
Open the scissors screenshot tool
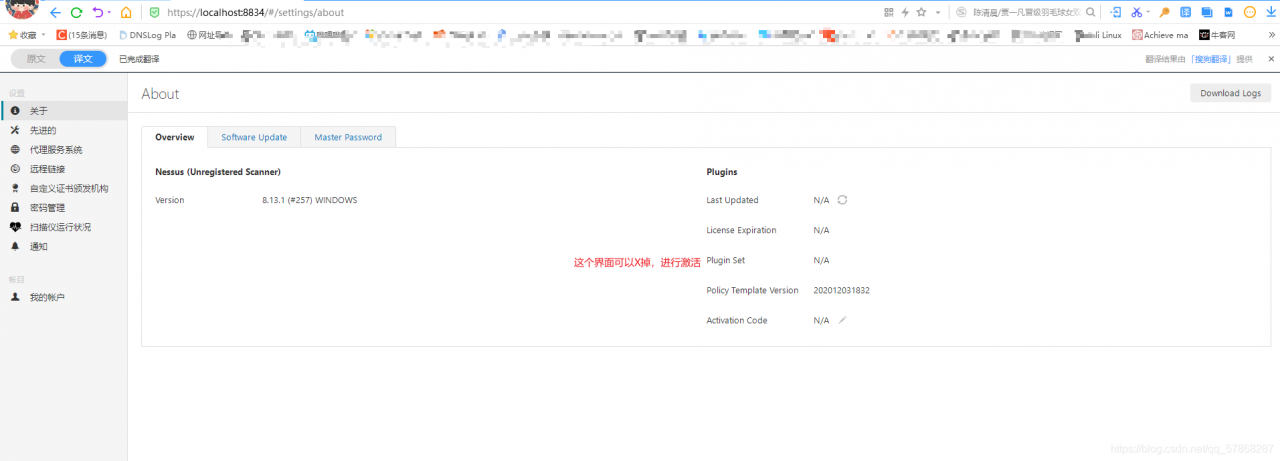(1136, 13)
